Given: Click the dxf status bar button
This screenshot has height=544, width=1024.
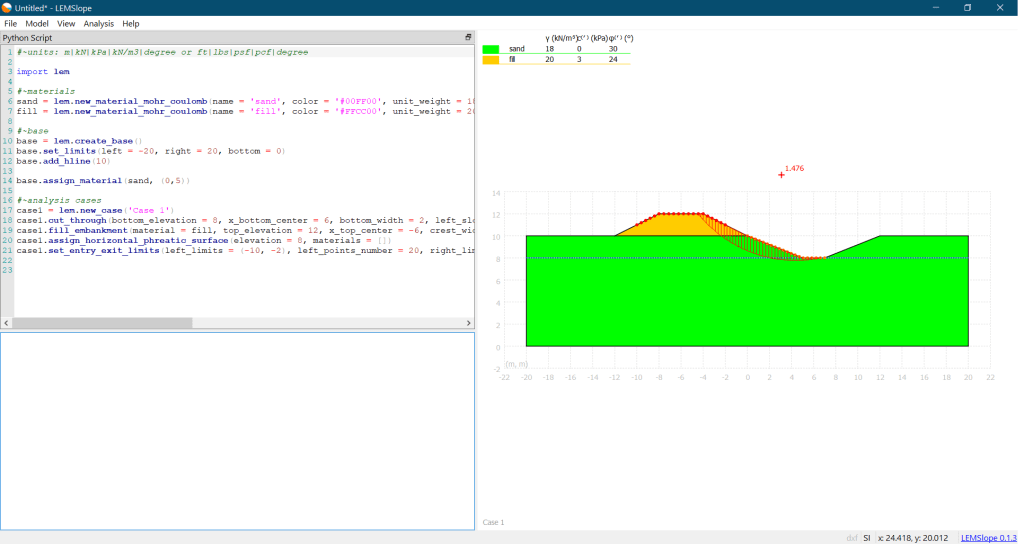Looking at the screenshot, I should (x=852, y=537).
